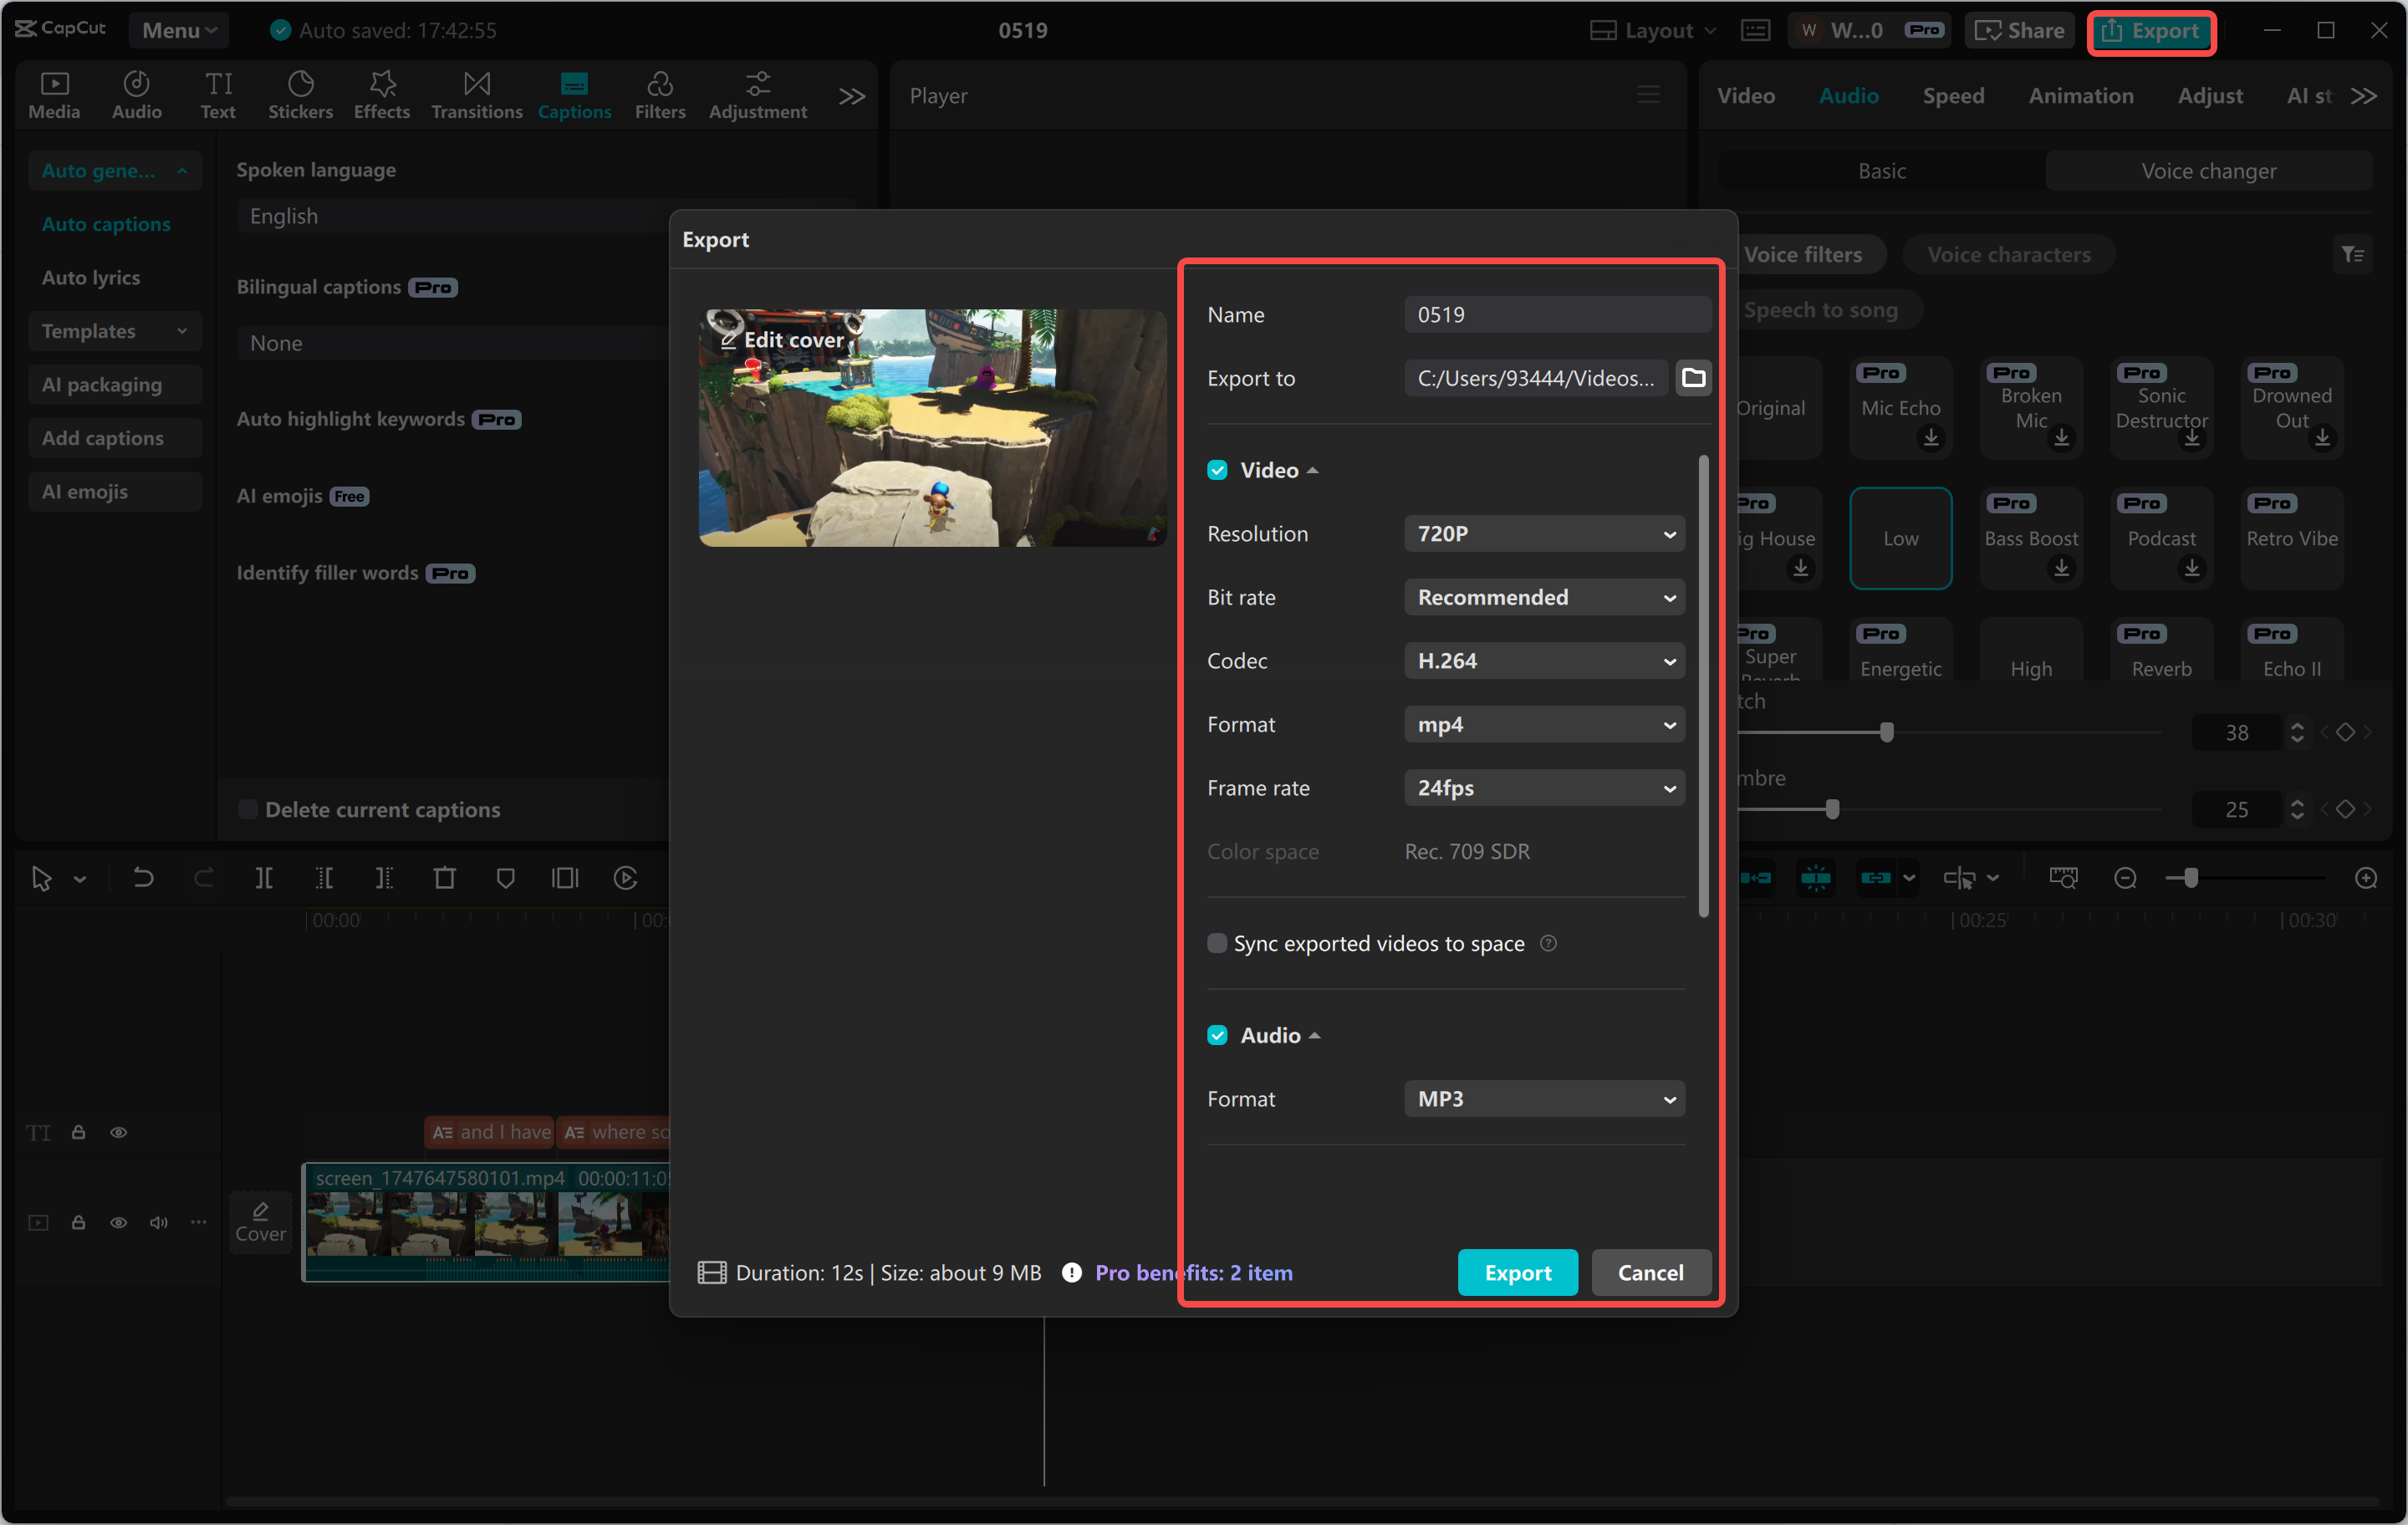
Task: Select the Stickers panel icon
Action: click(300, 94)
